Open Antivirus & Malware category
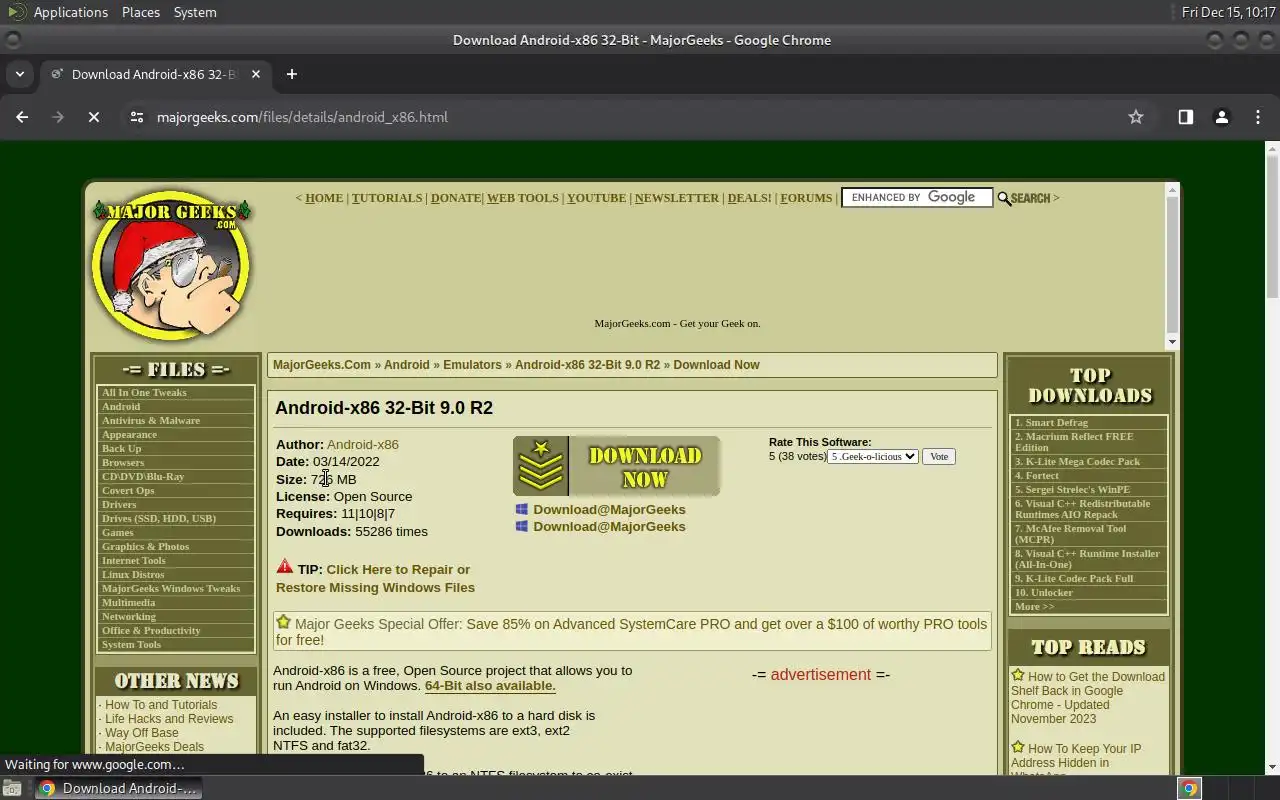The image size is (1280, 800). click(151, 421)
